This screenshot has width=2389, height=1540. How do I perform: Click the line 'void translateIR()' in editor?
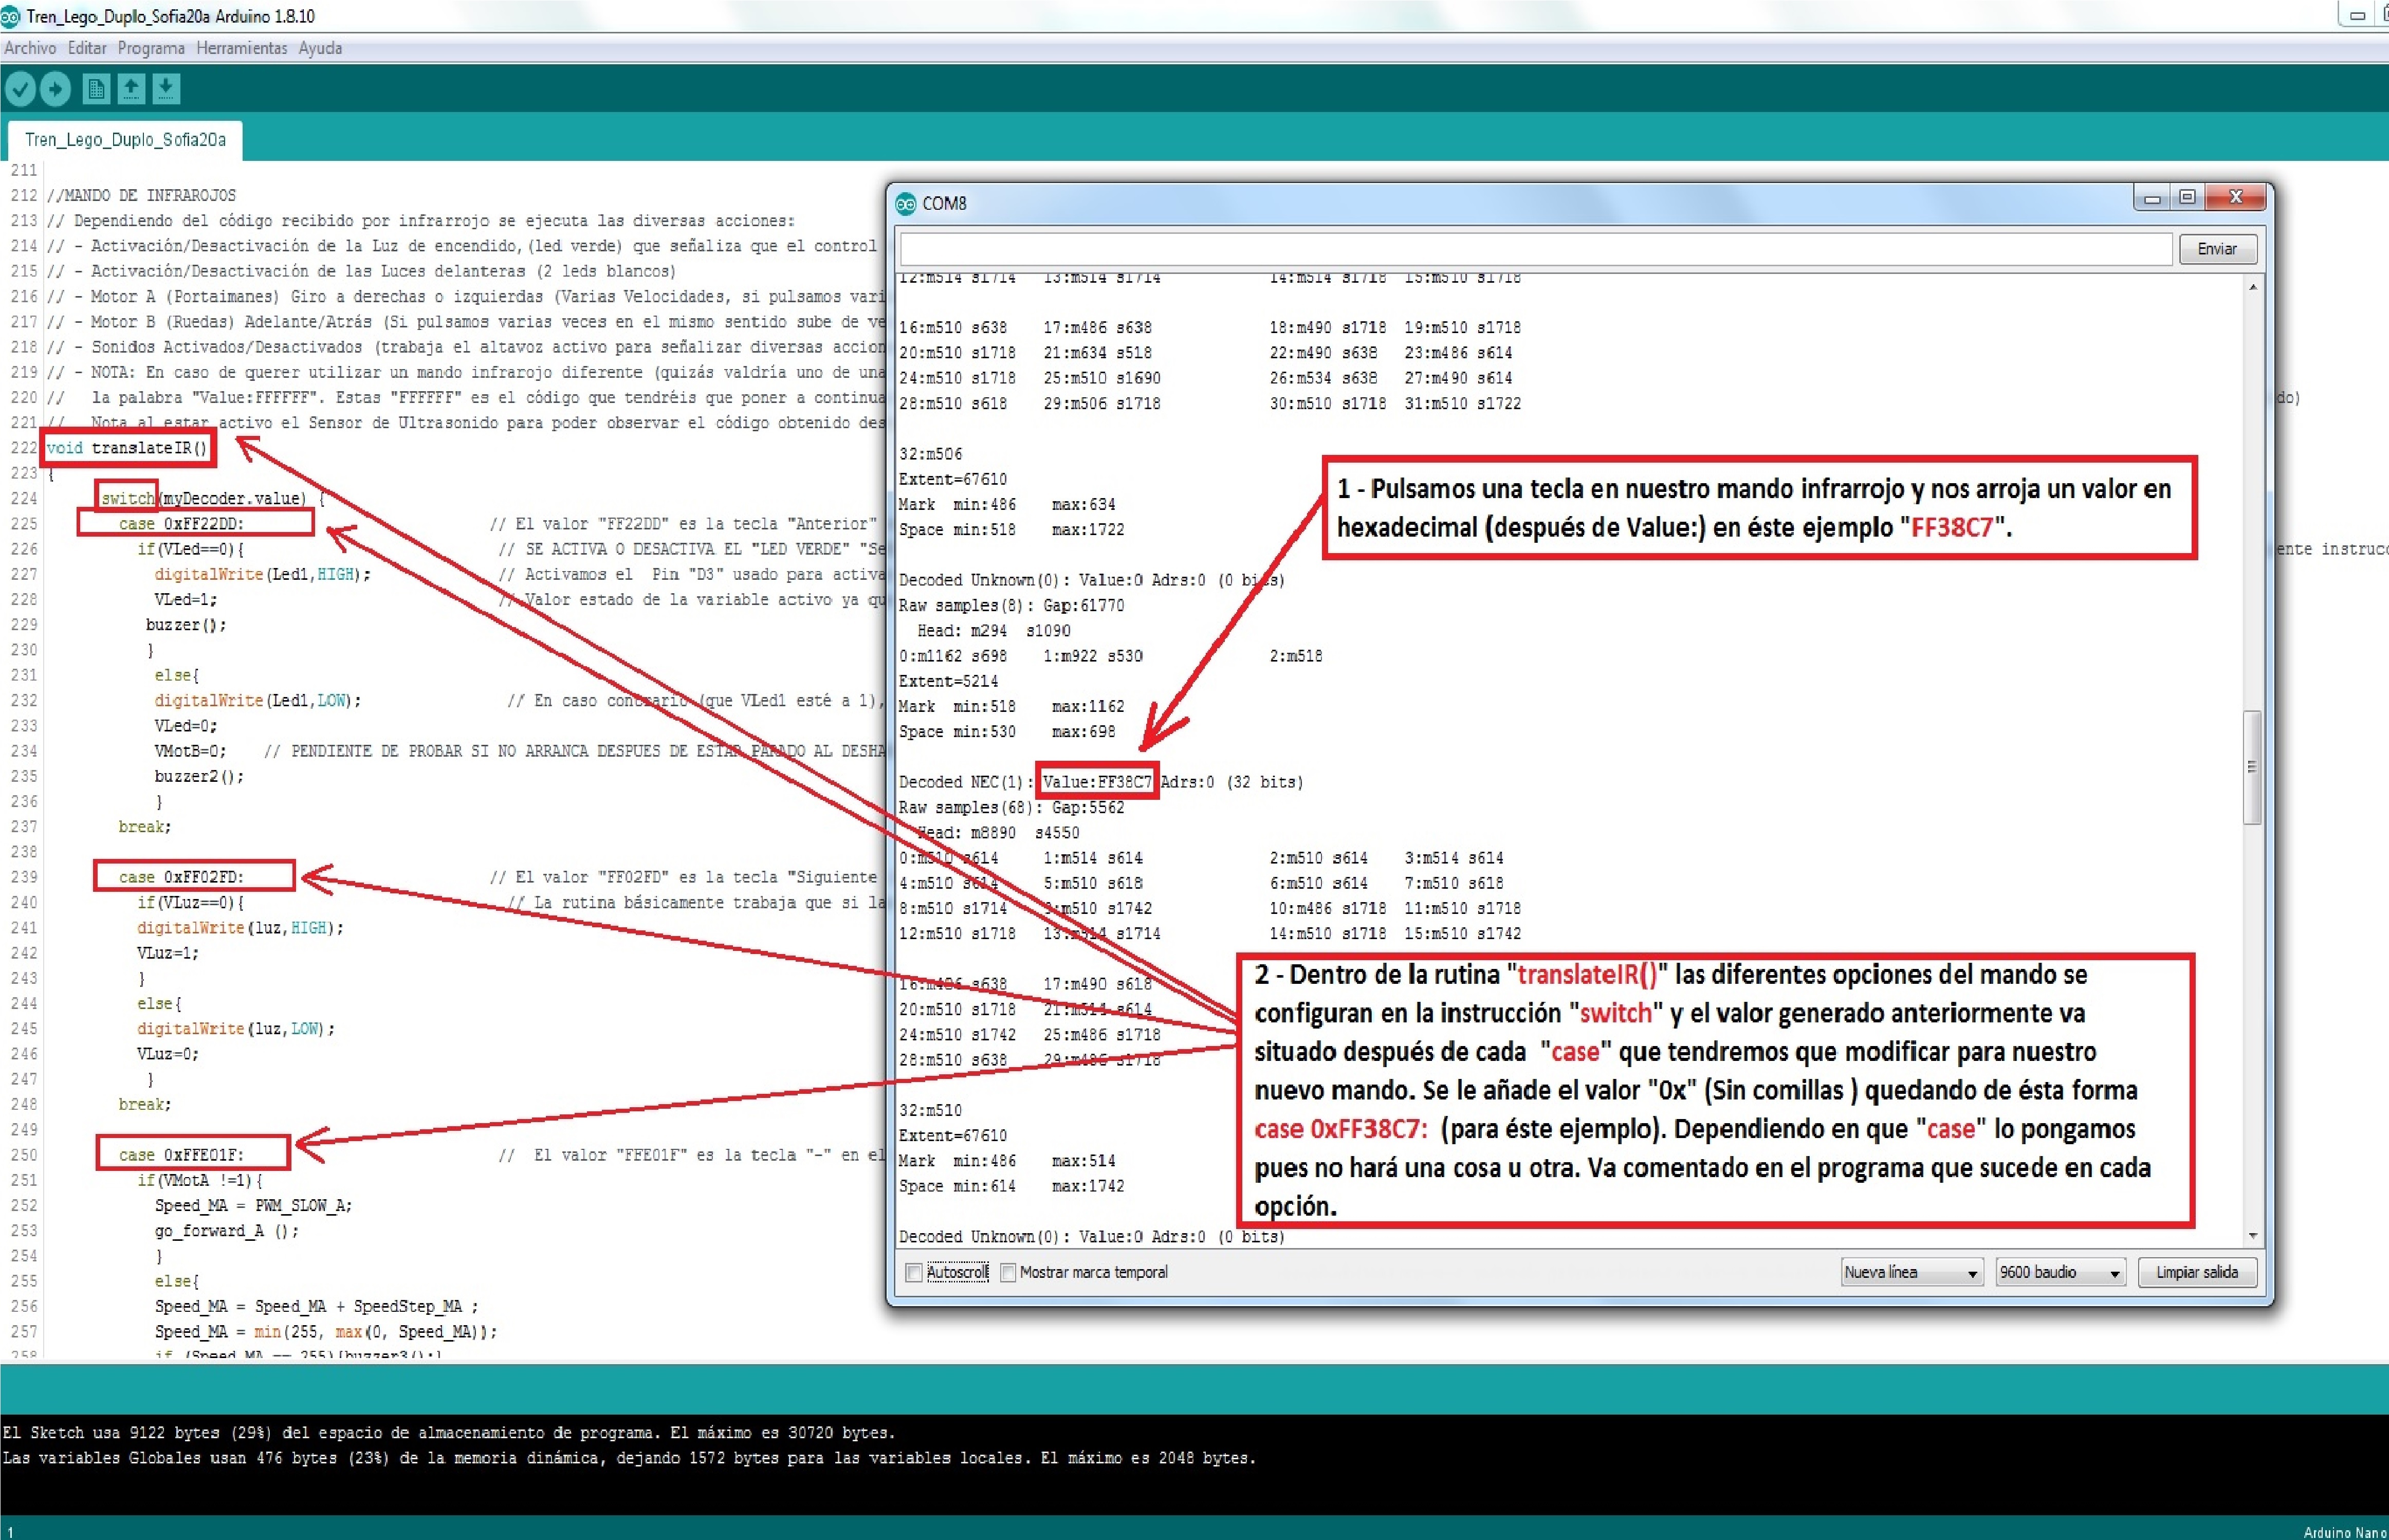point(127,448)
